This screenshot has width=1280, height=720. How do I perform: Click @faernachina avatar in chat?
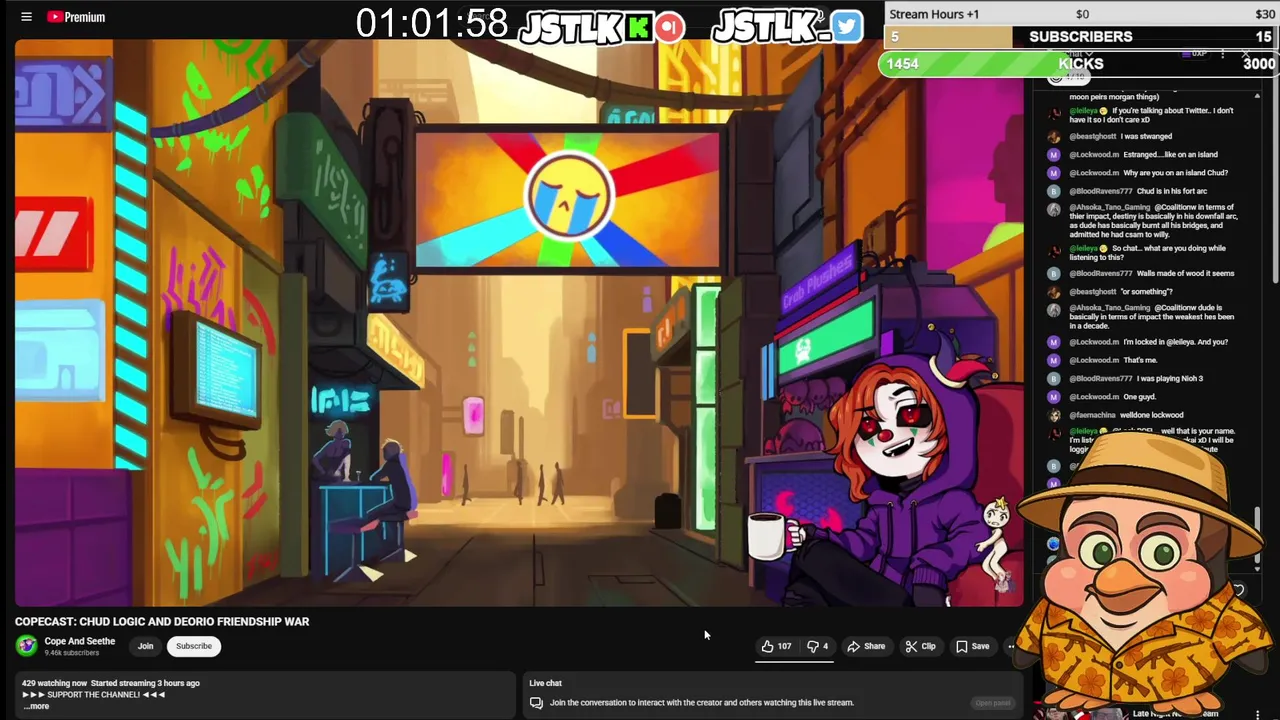(x=1053, y=415)
